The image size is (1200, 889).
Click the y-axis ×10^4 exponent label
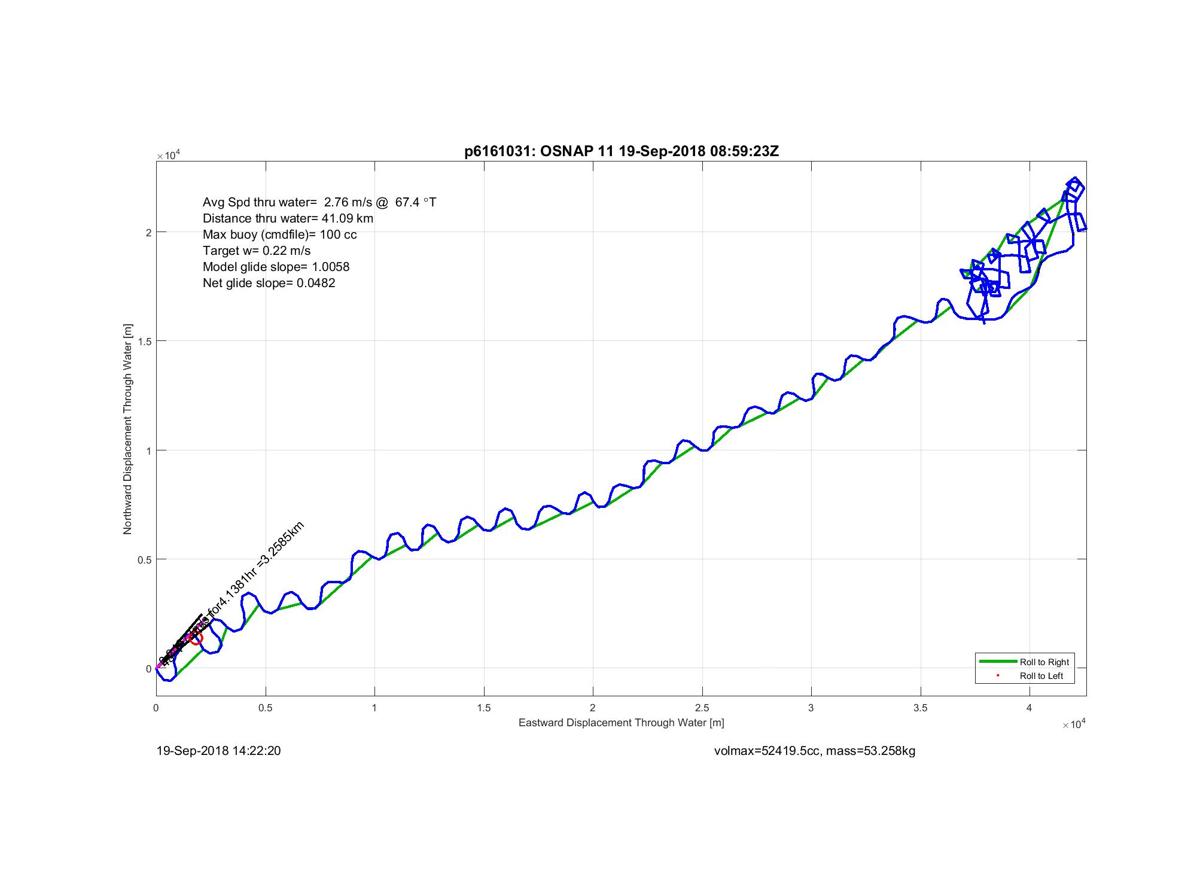pyautogui.click(x=168, y=155)
